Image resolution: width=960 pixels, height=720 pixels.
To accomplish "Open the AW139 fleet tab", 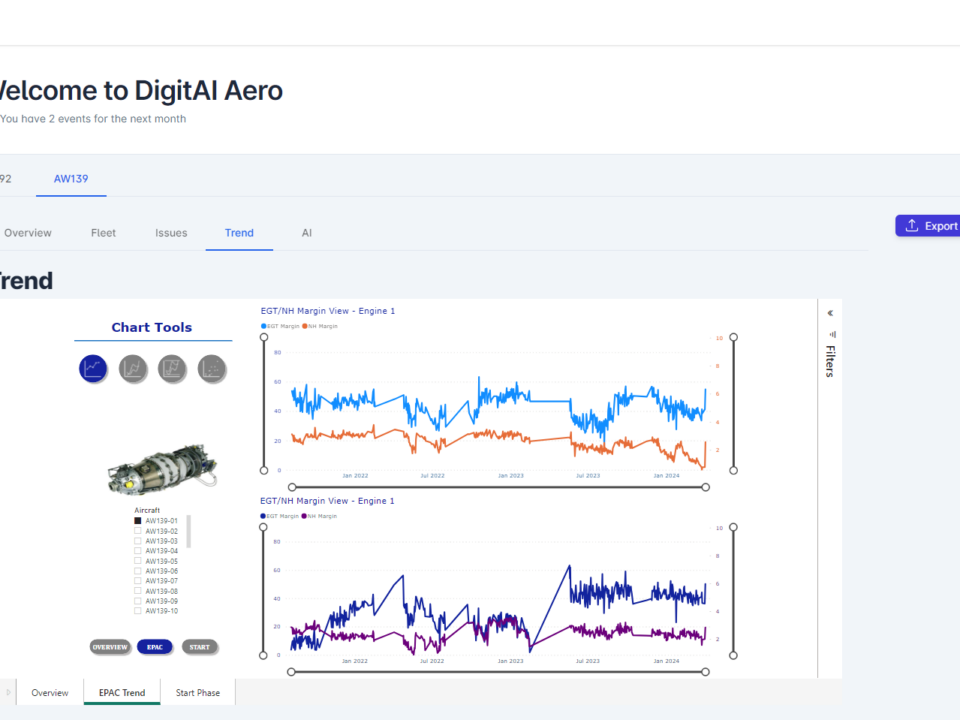I will pos(71,179).
